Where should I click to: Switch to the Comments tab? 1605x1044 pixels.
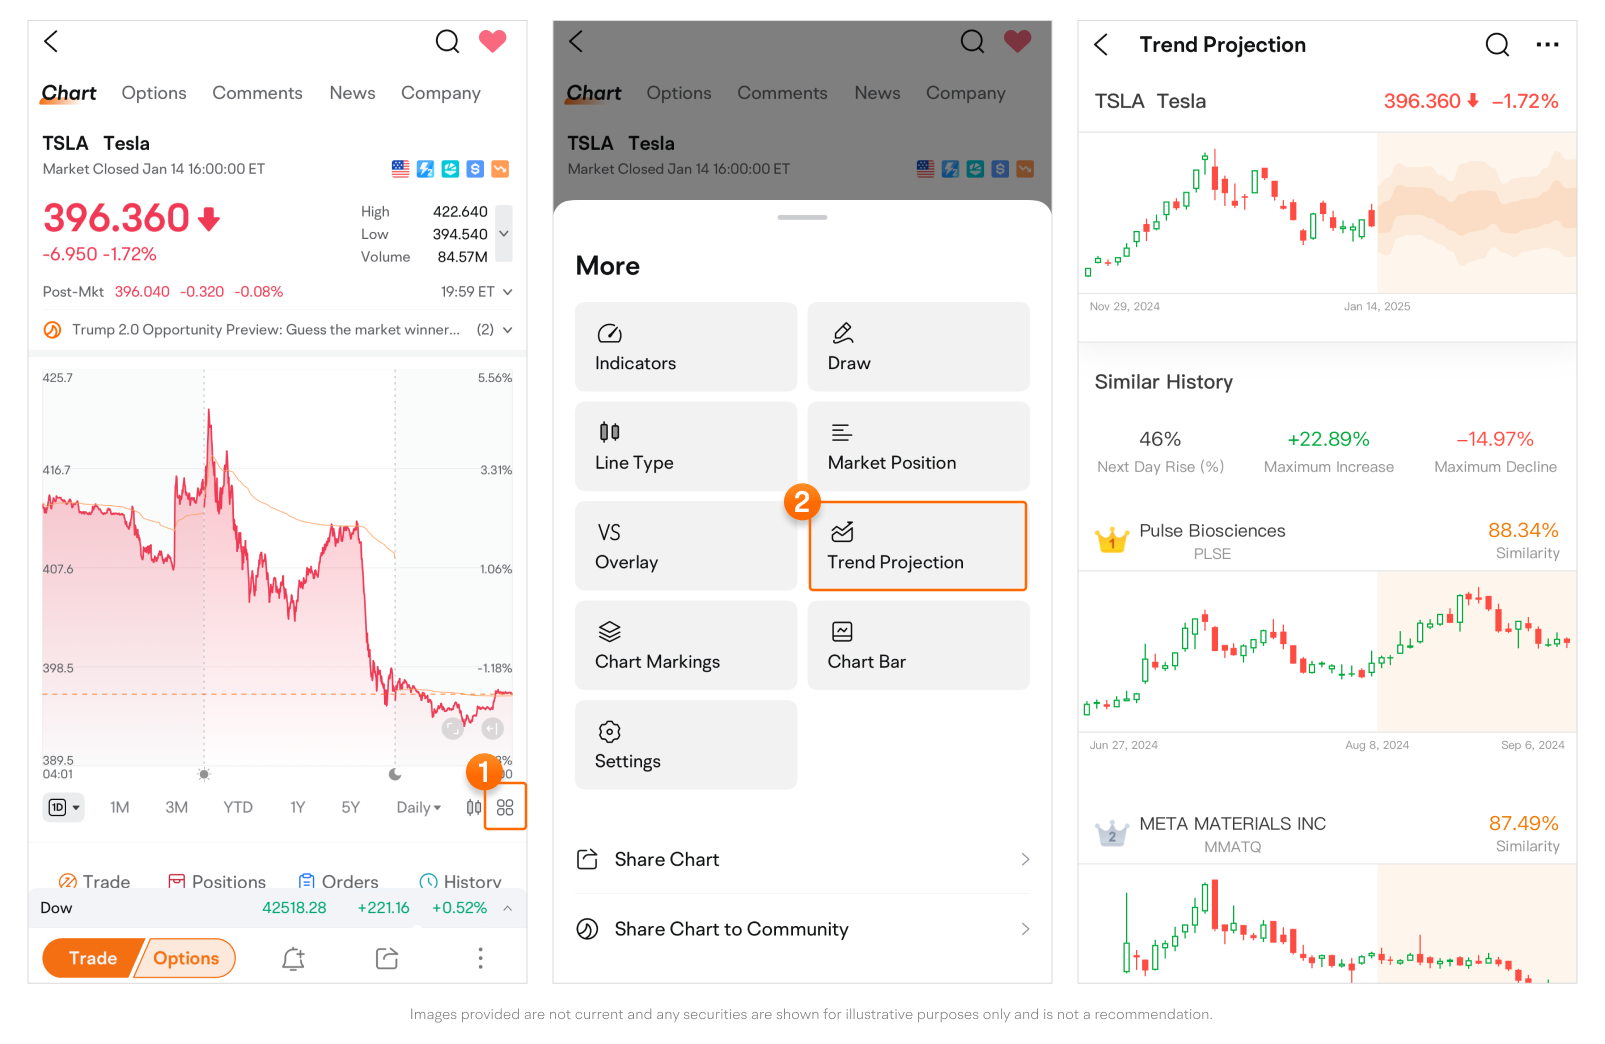[257, 93]
